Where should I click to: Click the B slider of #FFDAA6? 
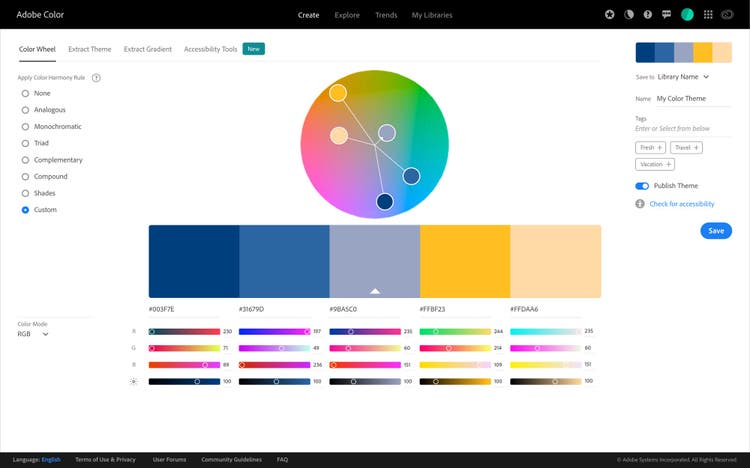pyautogui.click(x=546, y=365)
